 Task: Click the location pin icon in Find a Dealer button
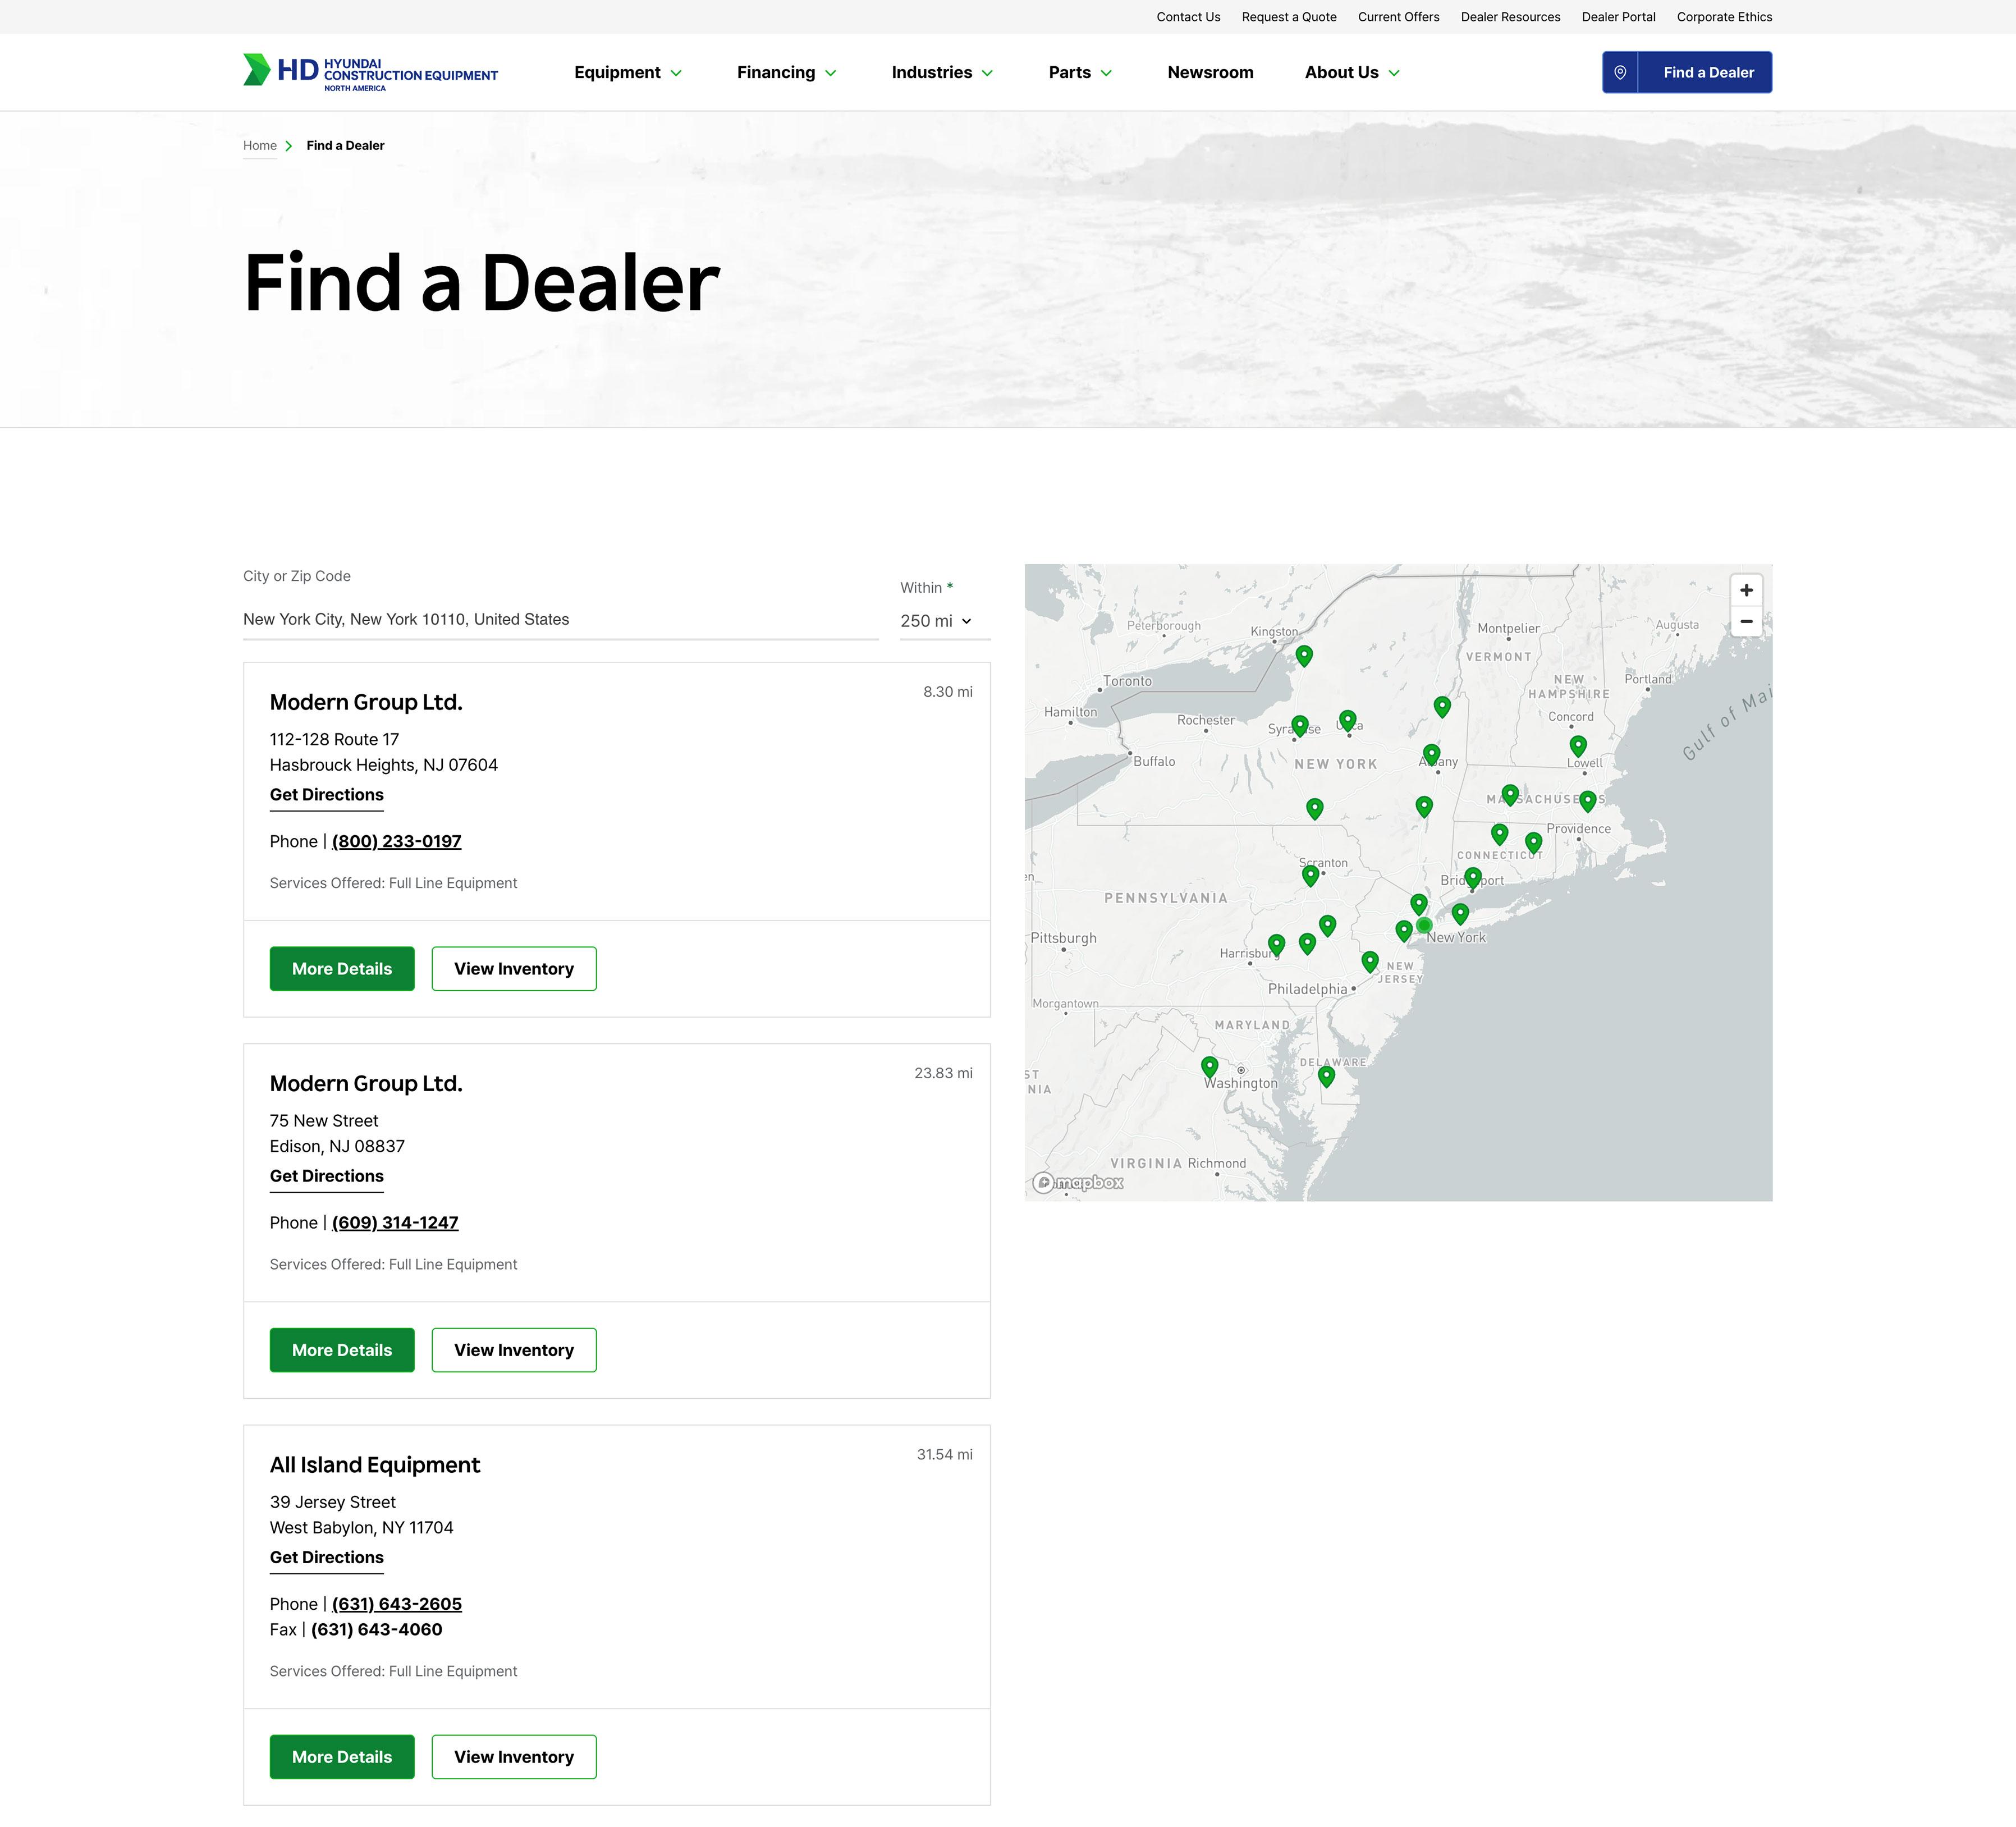pos(1620,72)
